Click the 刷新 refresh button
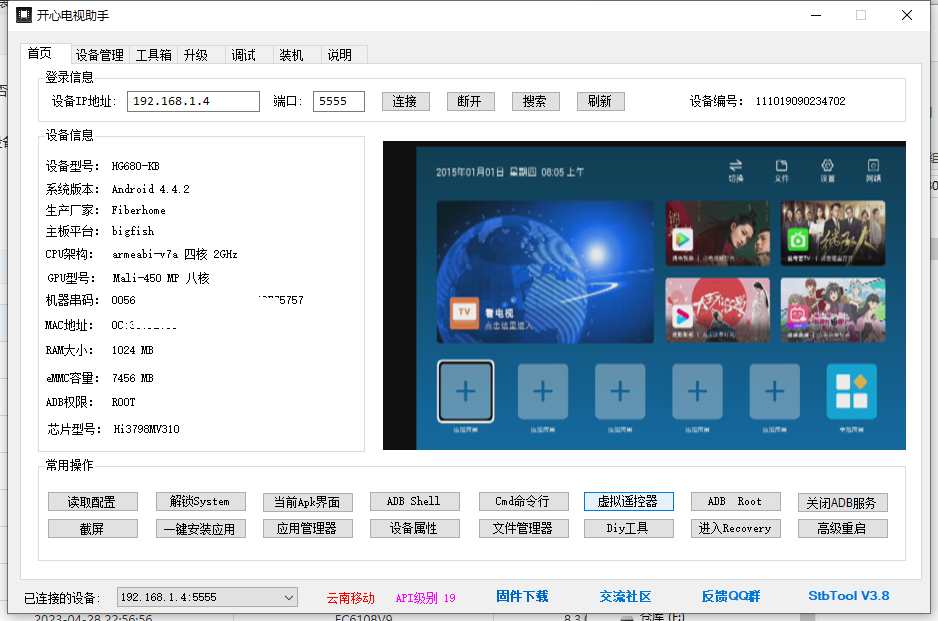This screenshot has width=938, height=621. tap(601, 101)
